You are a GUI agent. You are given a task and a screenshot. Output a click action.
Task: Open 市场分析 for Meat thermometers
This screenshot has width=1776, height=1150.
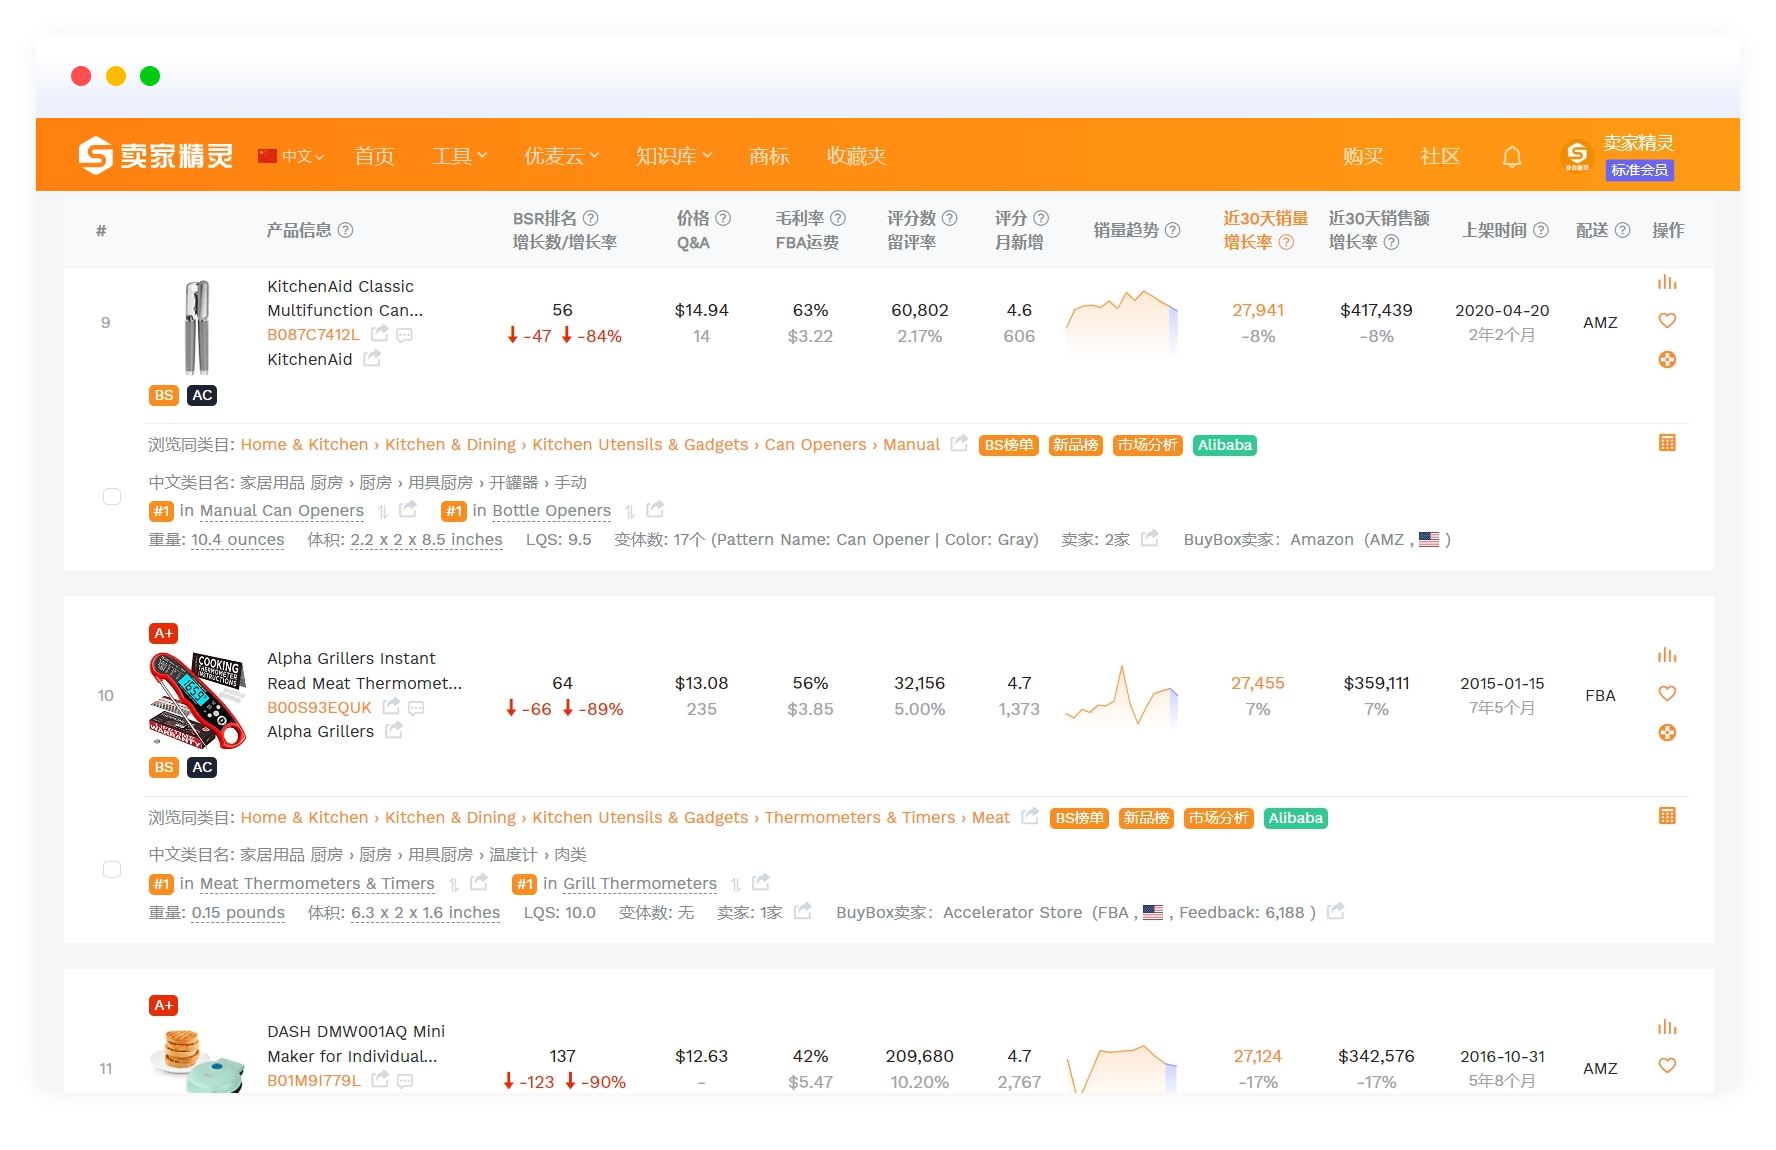coord(1218,818)
